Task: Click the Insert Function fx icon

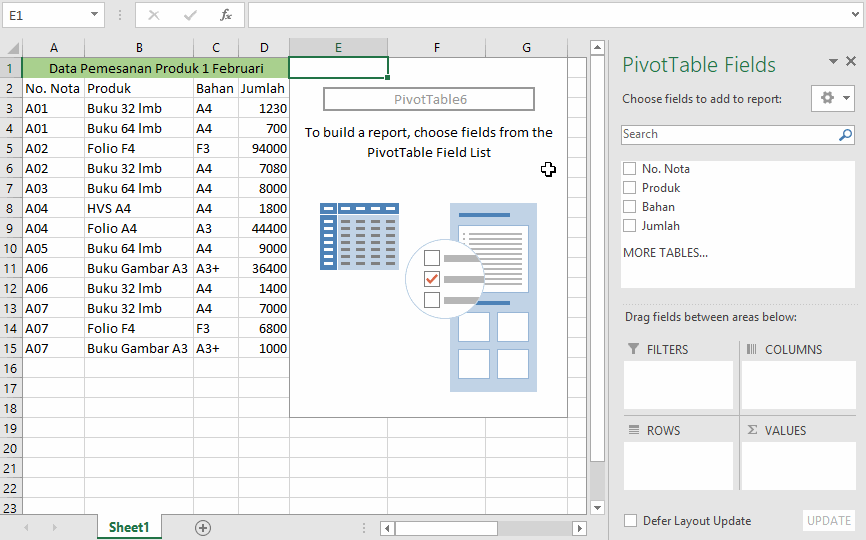Action: coord(226,15)
